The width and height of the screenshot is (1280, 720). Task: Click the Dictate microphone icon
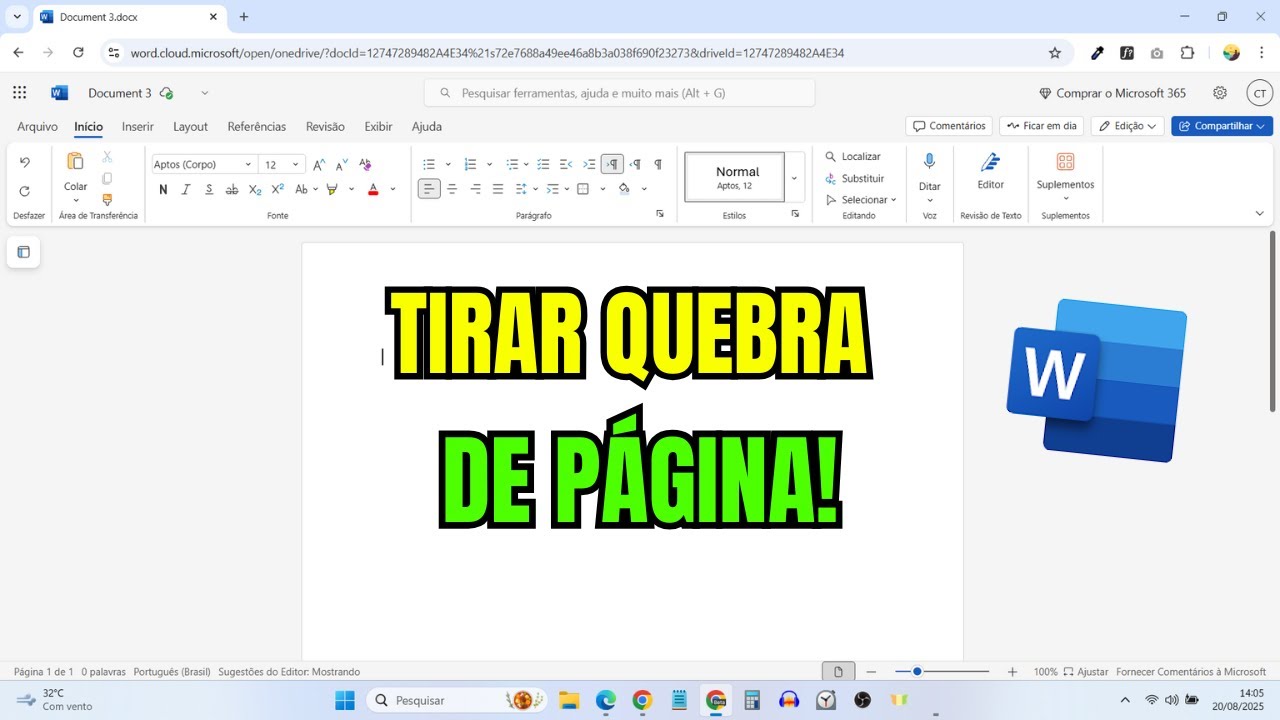click(x=930, y=162)
